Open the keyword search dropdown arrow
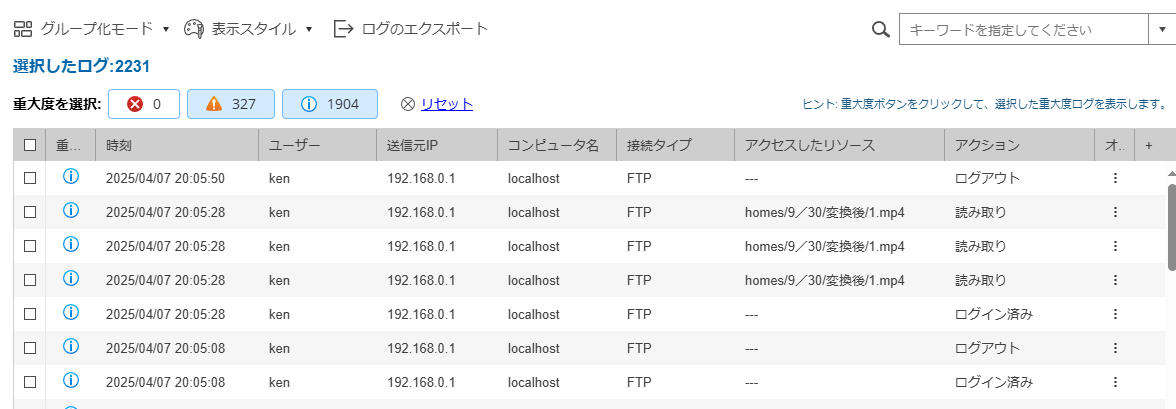Viewport: 1176px width, 409px height. (x=1158, y=30)
